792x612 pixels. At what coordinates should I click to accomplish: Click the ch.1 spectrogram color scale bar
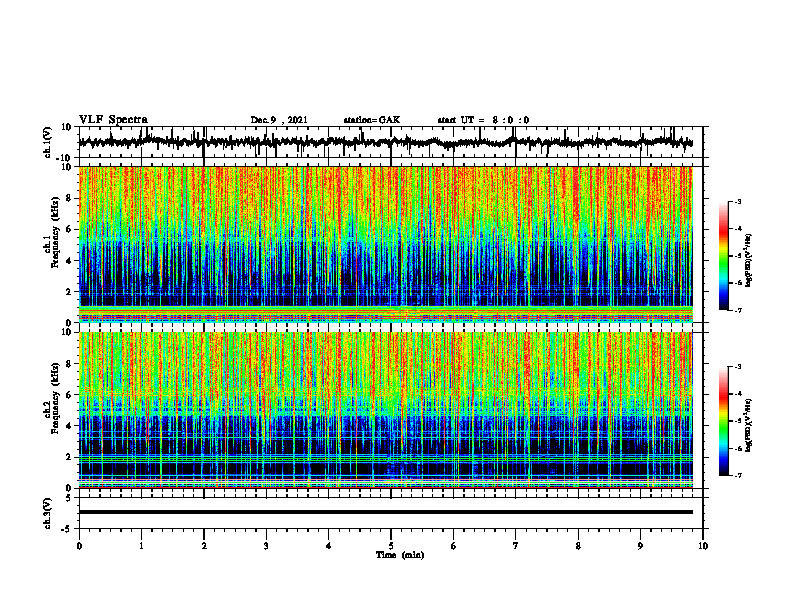coord(723,256)
